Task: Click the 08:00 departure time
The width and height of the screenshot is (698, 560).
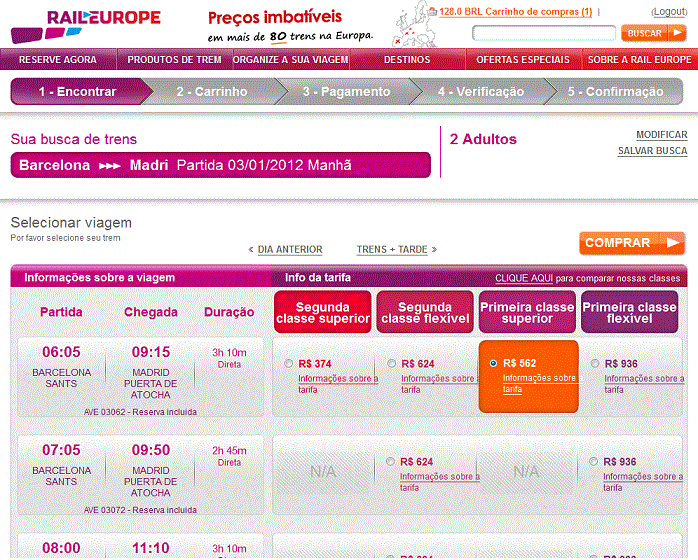Action: 61,548
